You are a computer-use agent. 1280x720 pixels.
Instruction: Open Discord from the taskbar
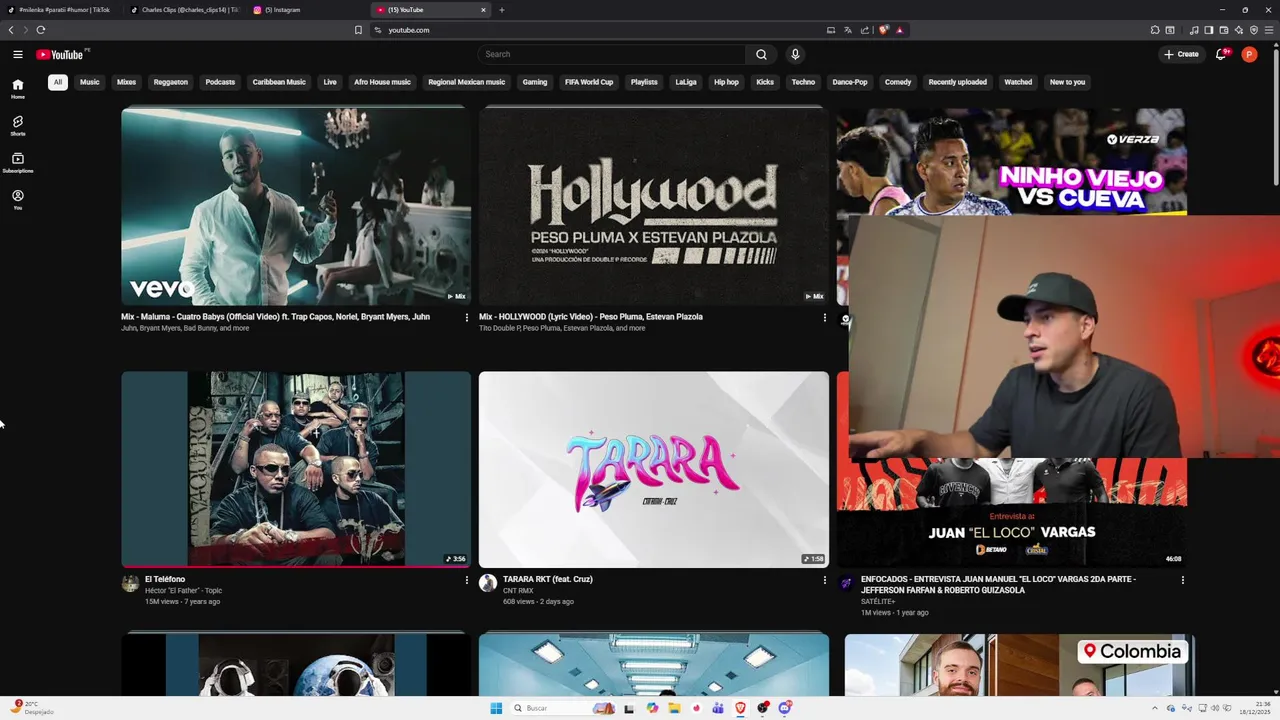[x=785, y=708]
